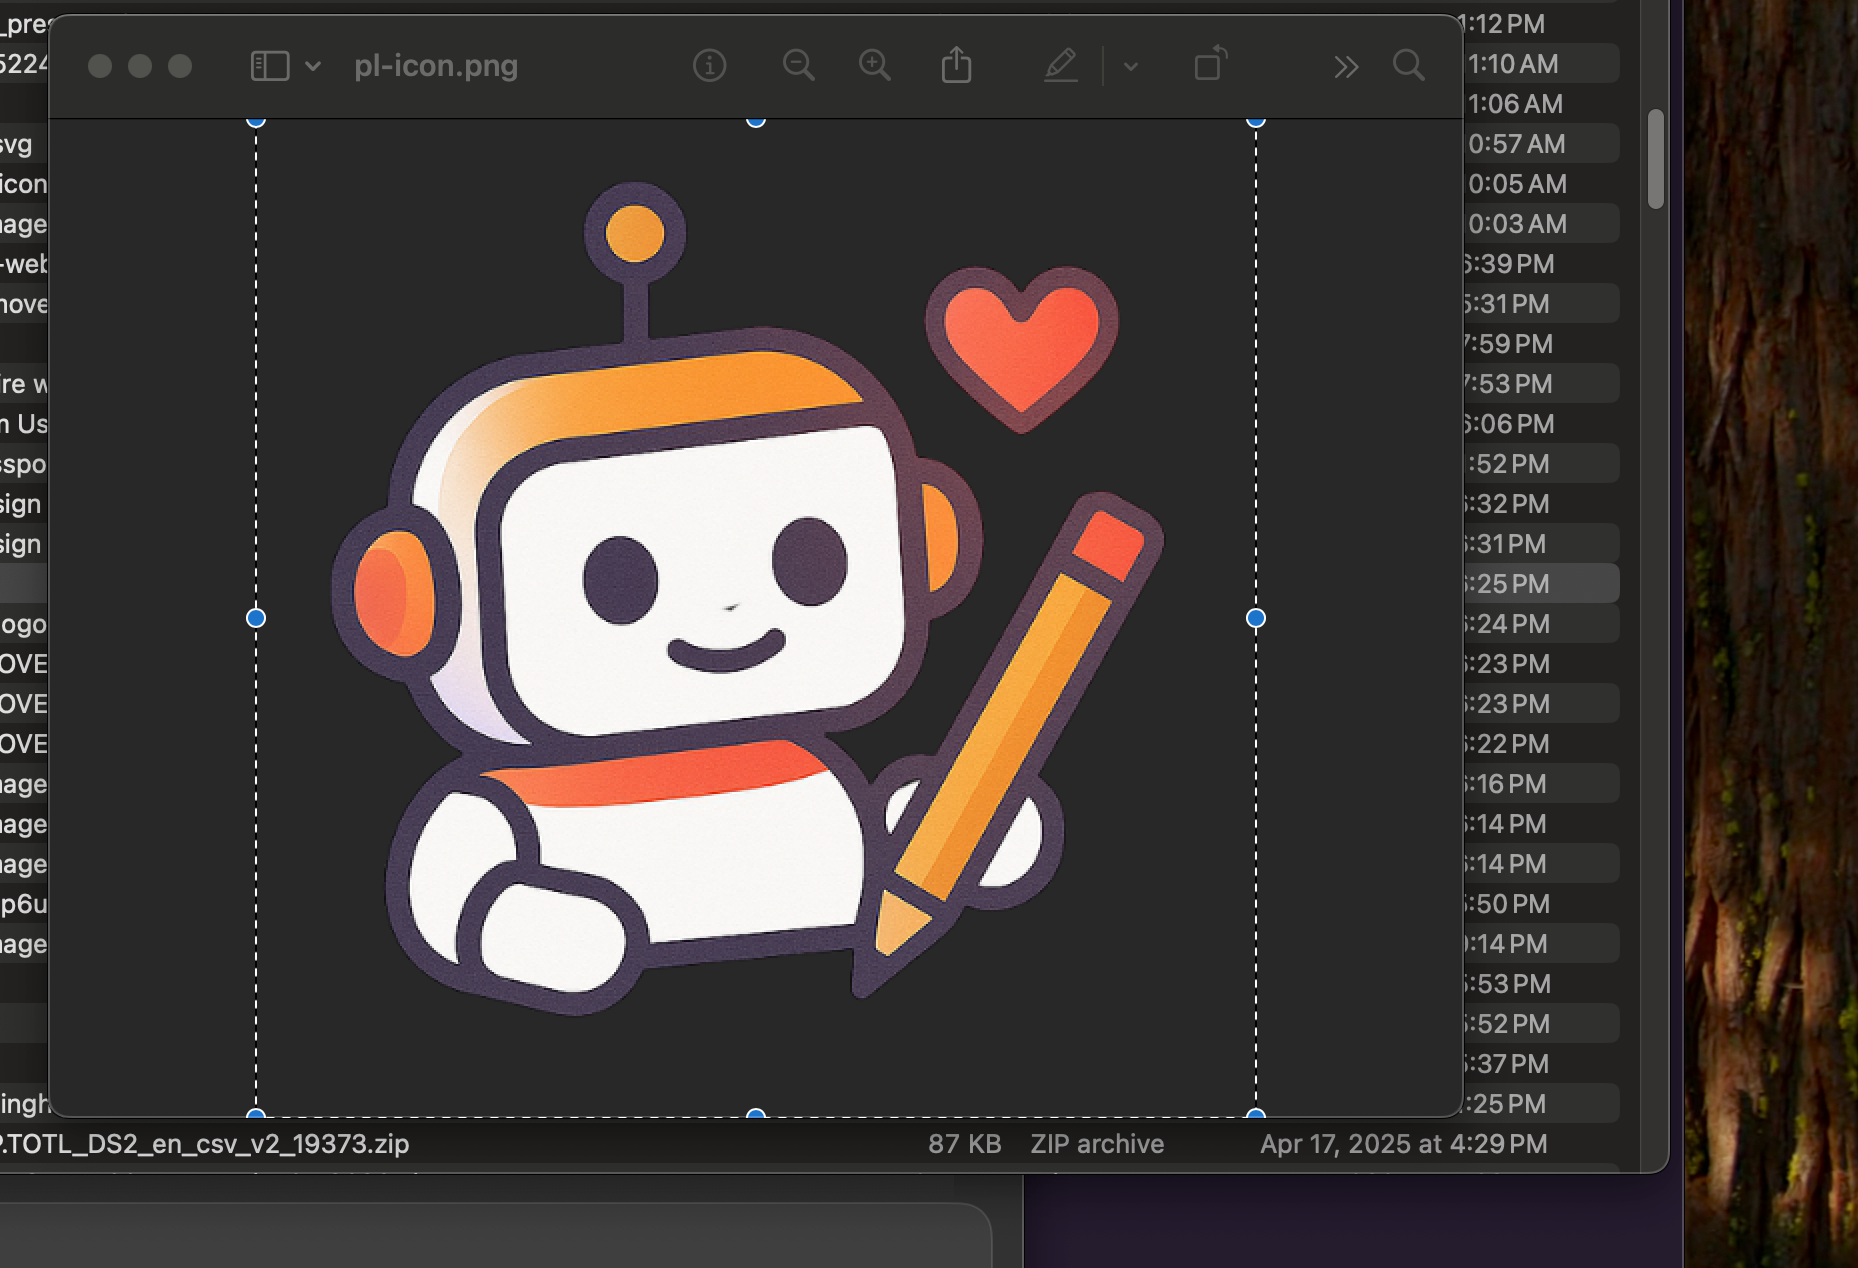Expand the overflow toolbar double-chevron
Viewport: 1858px width, 1268px height.
coord(1346,67)
